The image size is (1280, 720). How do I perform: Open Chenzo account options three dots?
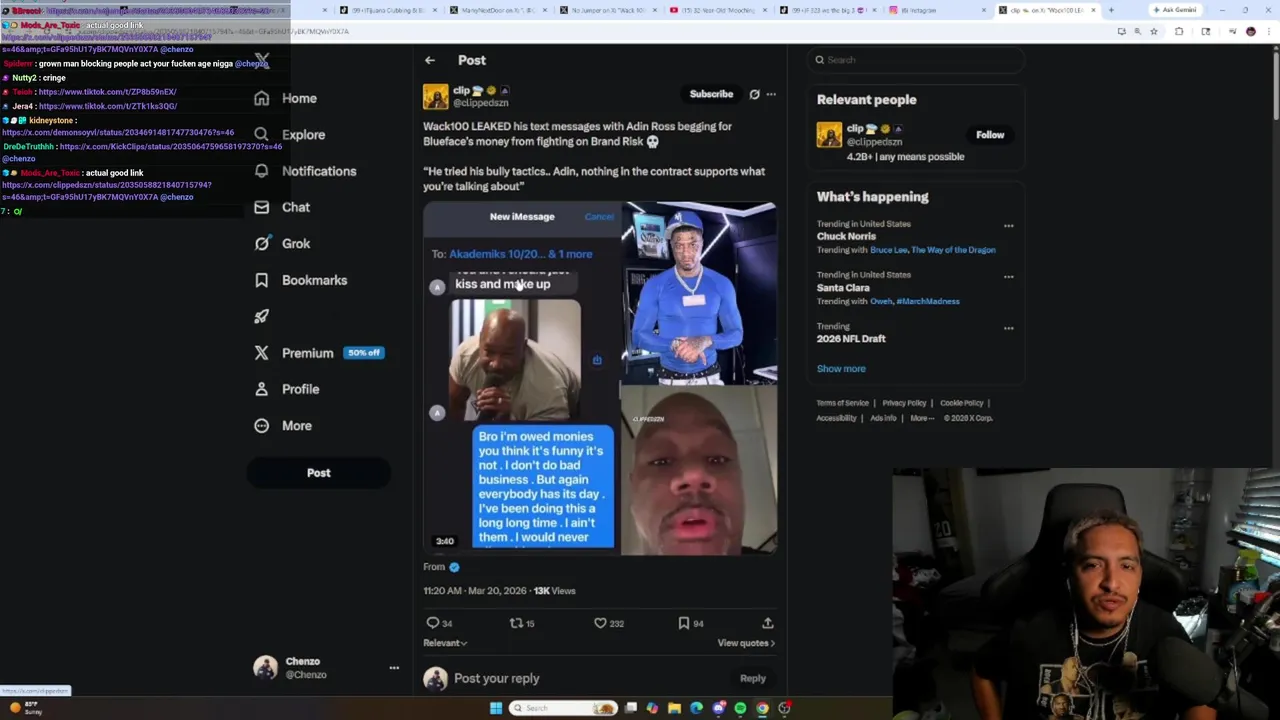394,667
